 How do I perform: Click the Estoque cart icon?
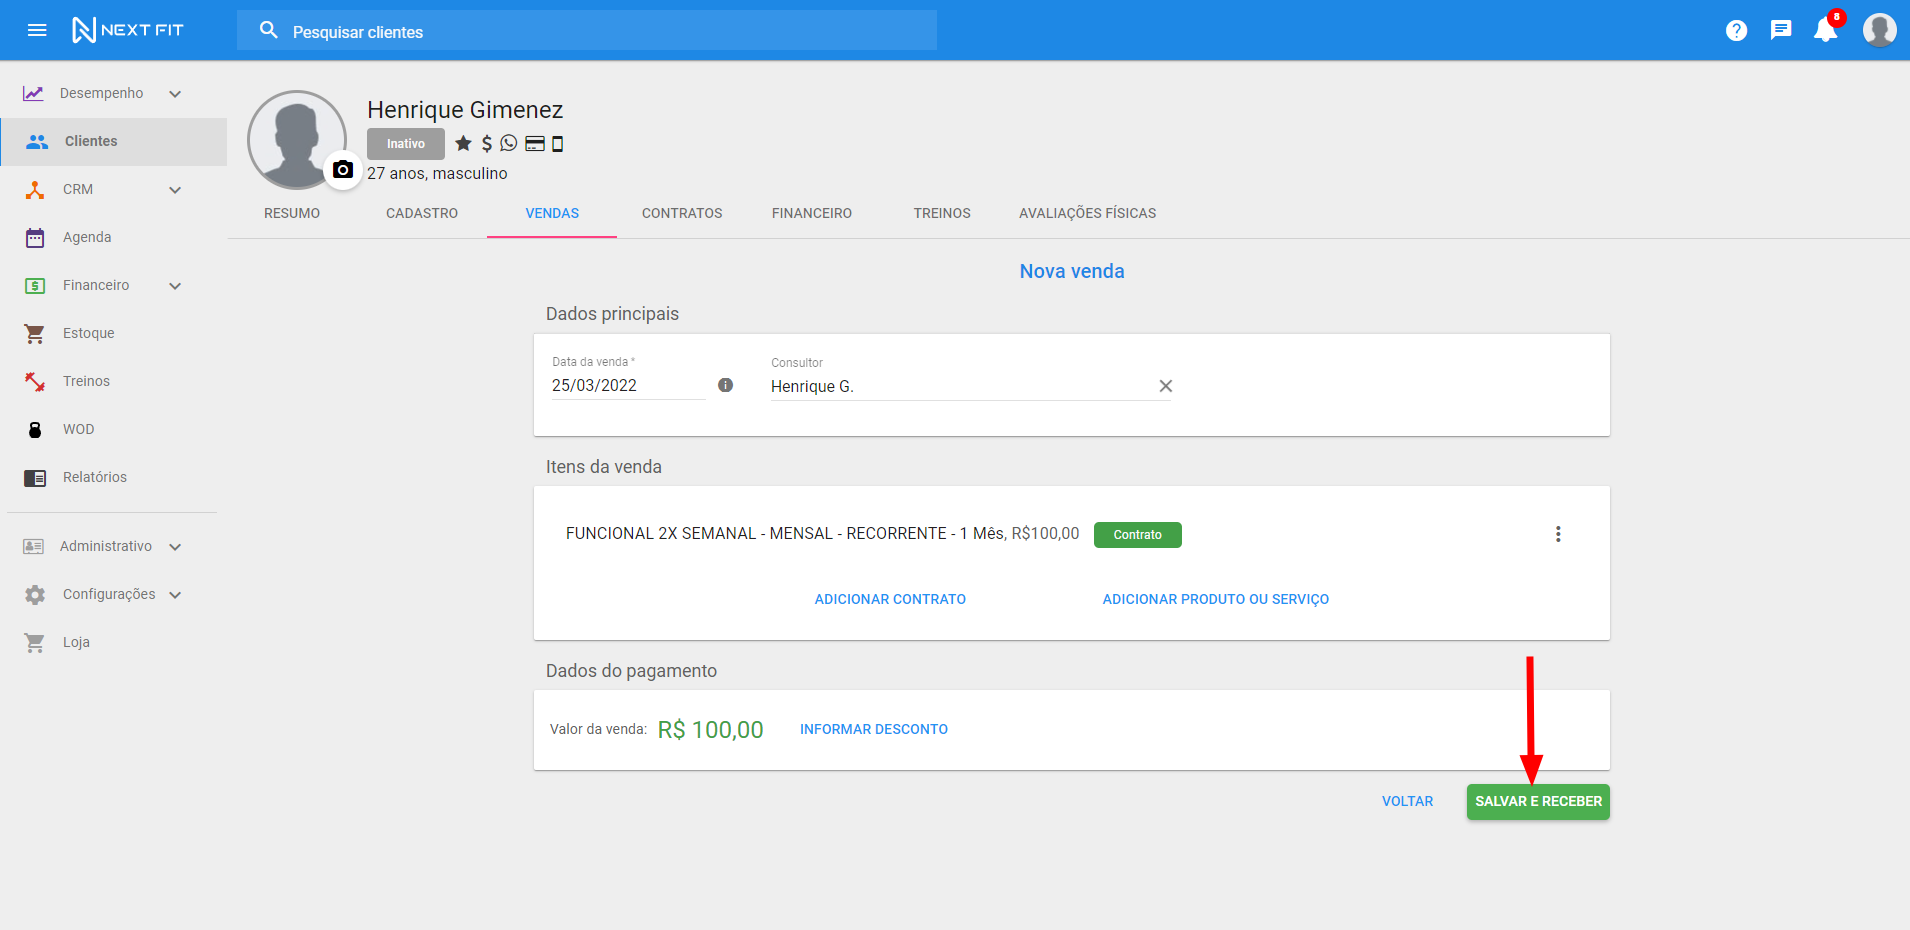click(x=35, y=333)
